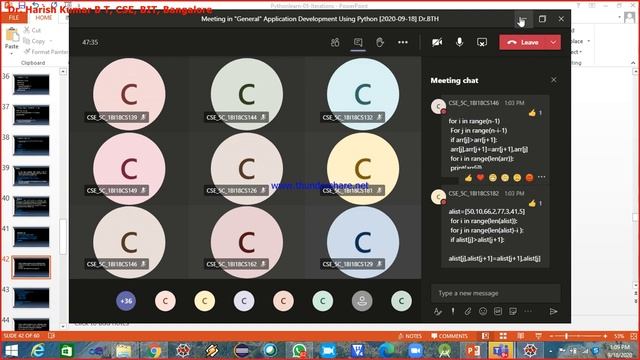The image size is (640, 360).
Task: React with heart emoji on message
Action: [x=480, y=178]
